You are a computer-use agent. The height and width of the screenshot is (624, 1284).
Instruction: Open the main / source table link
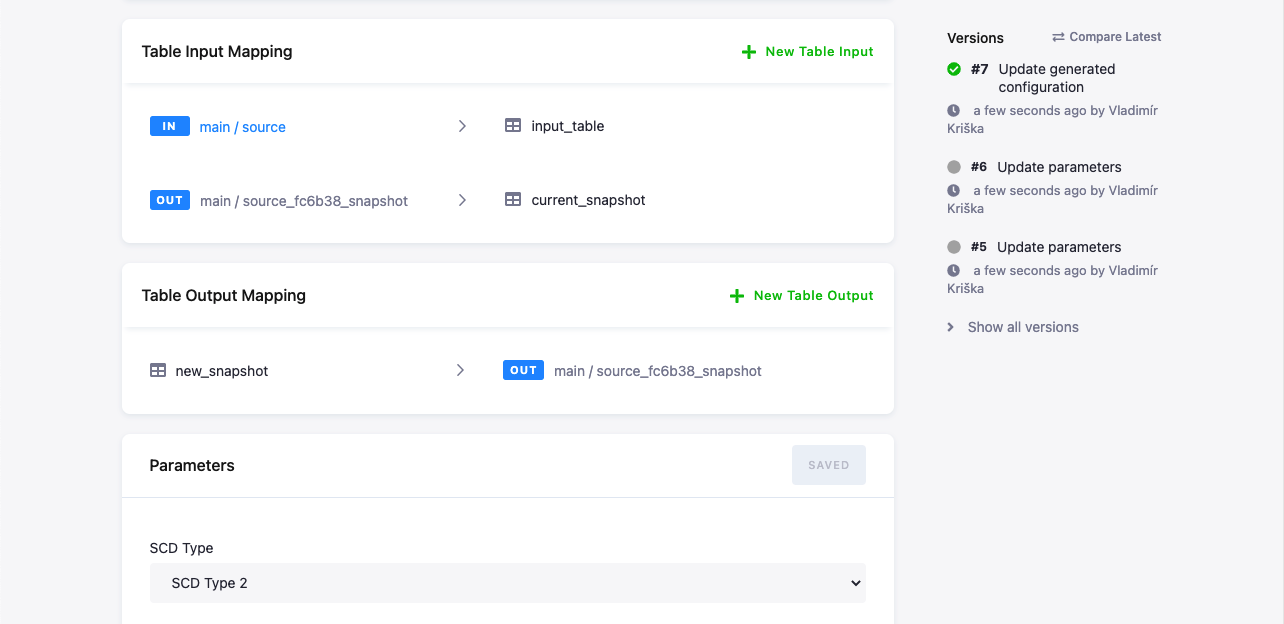click(243, 127)
